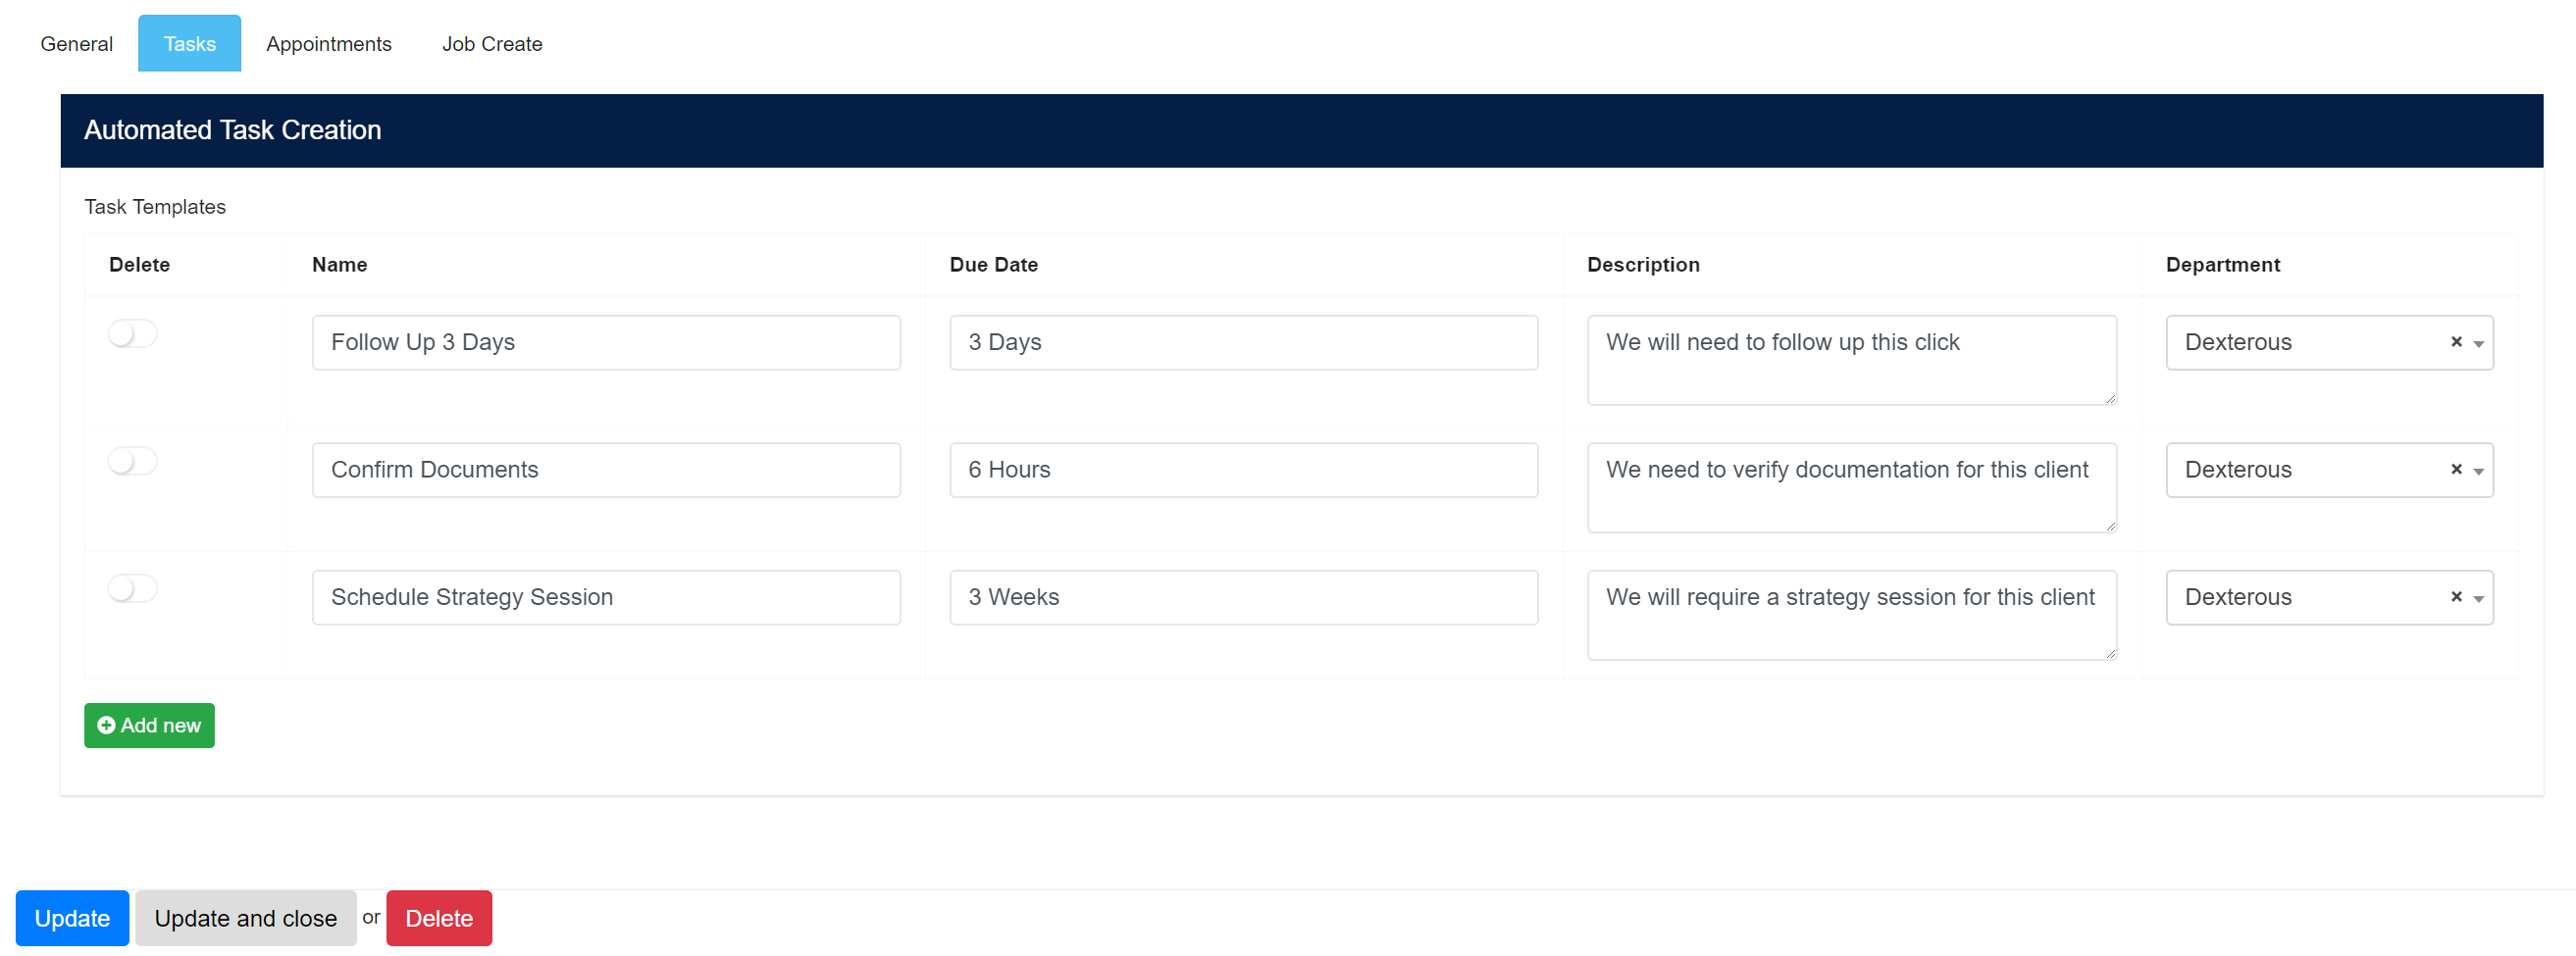This screenshot has width=2576, height=956.
Task: Open Department dropdown arrow for Confirm Documents
Action: (x=2478, y=471)
